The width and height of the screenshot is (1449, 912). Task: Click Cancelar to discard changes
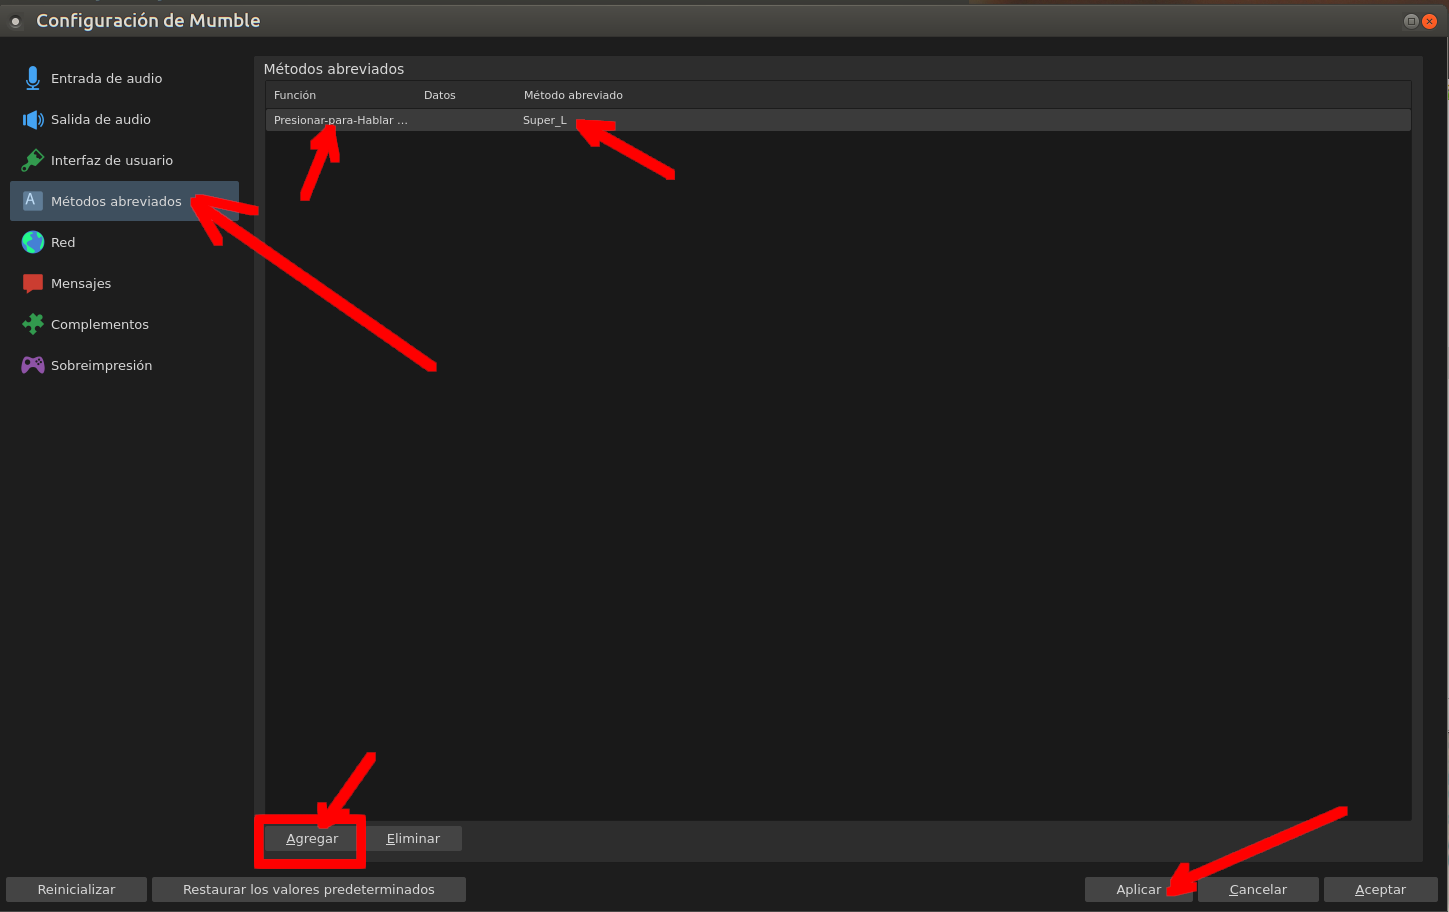click(1257, 889)
